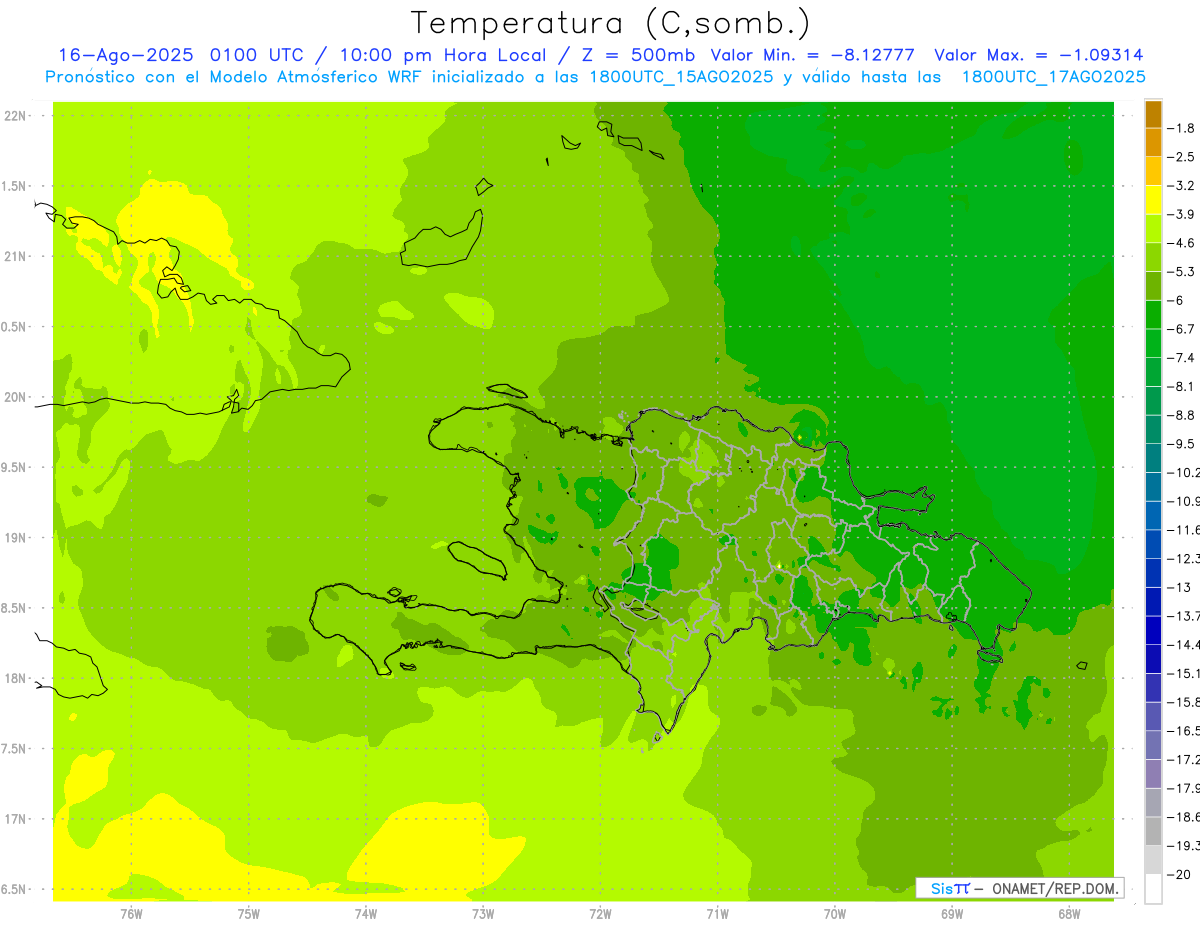Click the 74W longitude label

coord(366,913)
